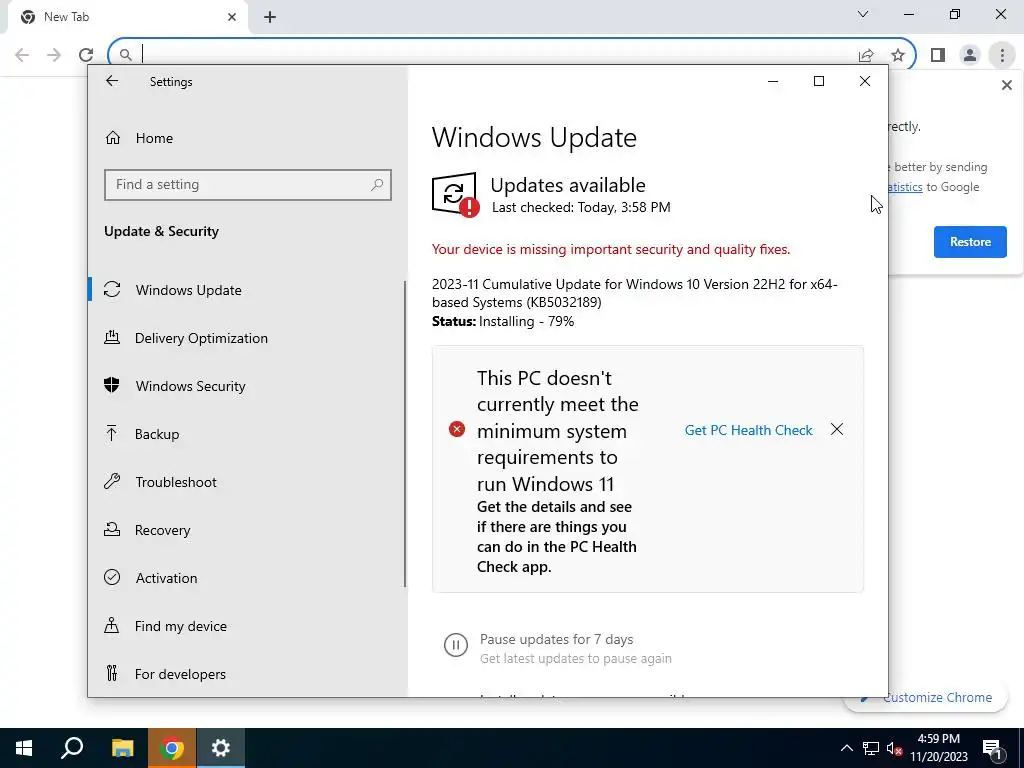The image size is (1024, 768).
Task: Click the For developers icon
Action: [x=112, y=673]
